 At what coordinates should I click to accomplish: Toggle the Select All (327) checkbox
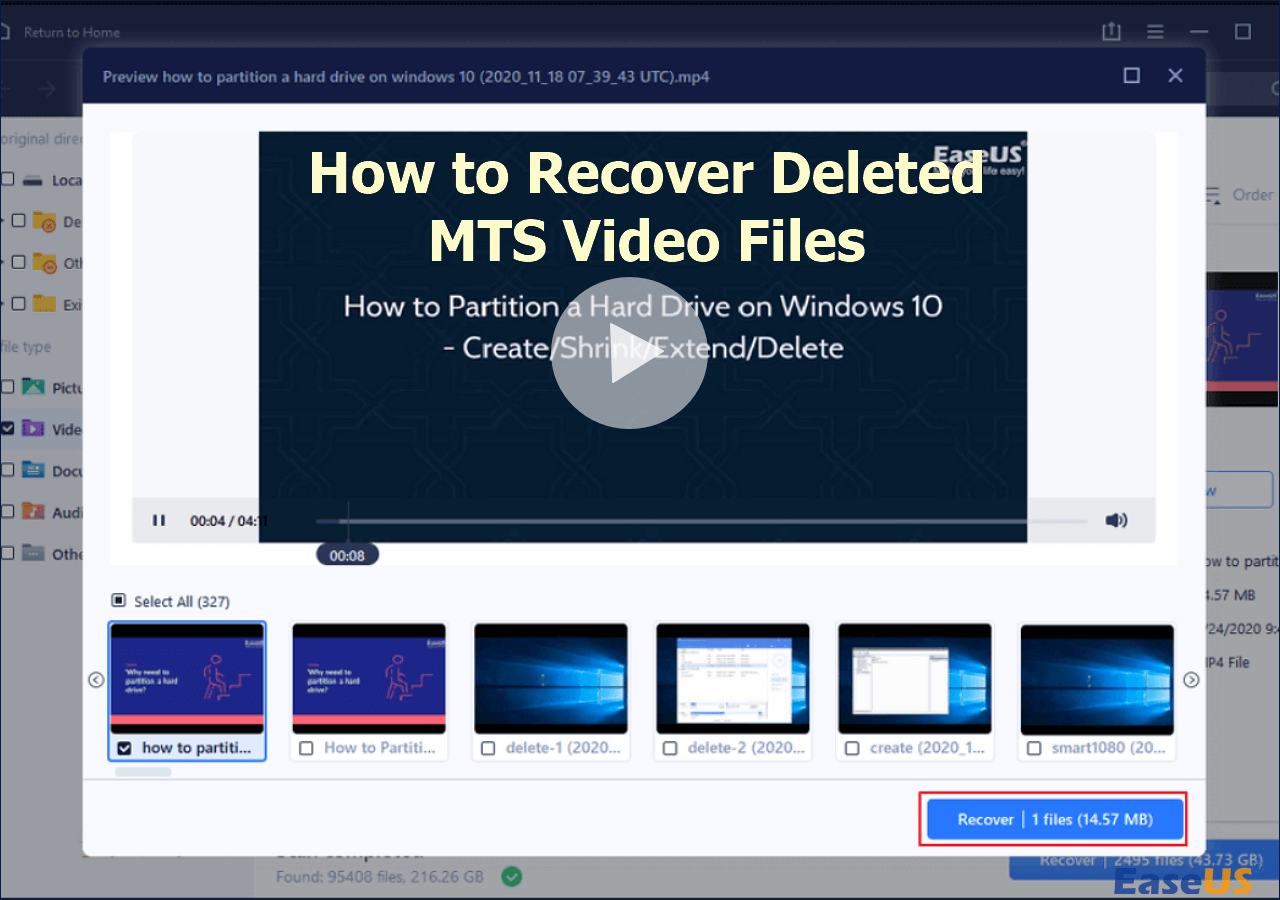click(x=118, y=601)
